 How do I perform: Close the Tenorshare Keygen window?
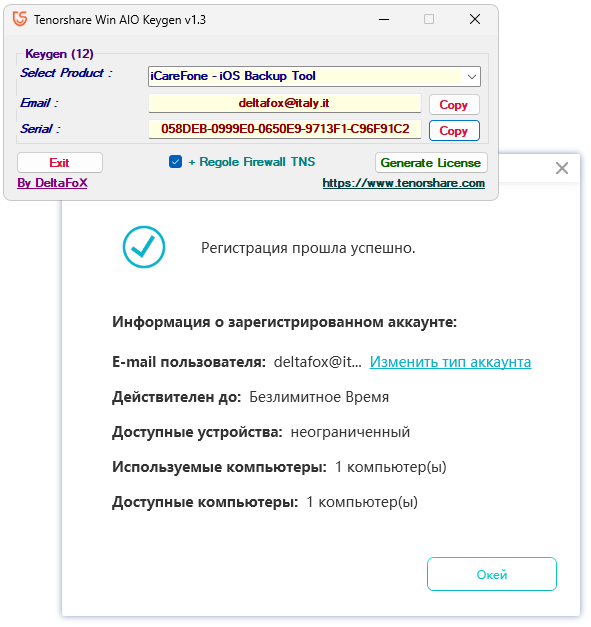pos(475,19)
